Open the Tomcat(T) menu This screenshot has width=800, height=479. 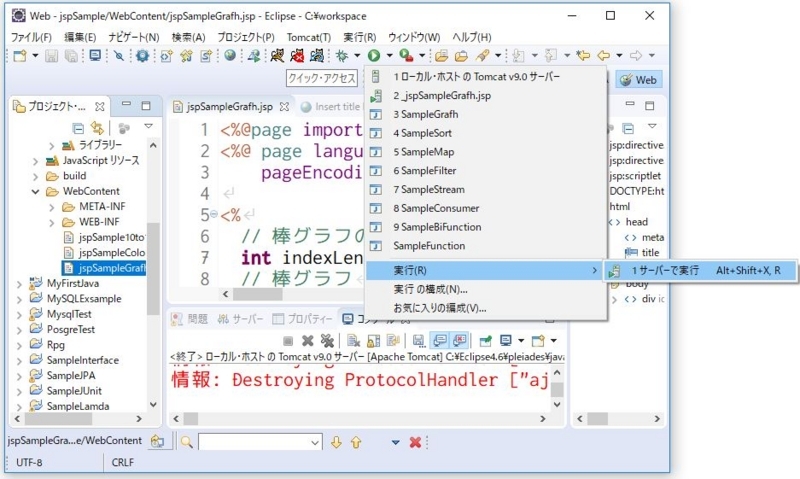tap(309, 37)
